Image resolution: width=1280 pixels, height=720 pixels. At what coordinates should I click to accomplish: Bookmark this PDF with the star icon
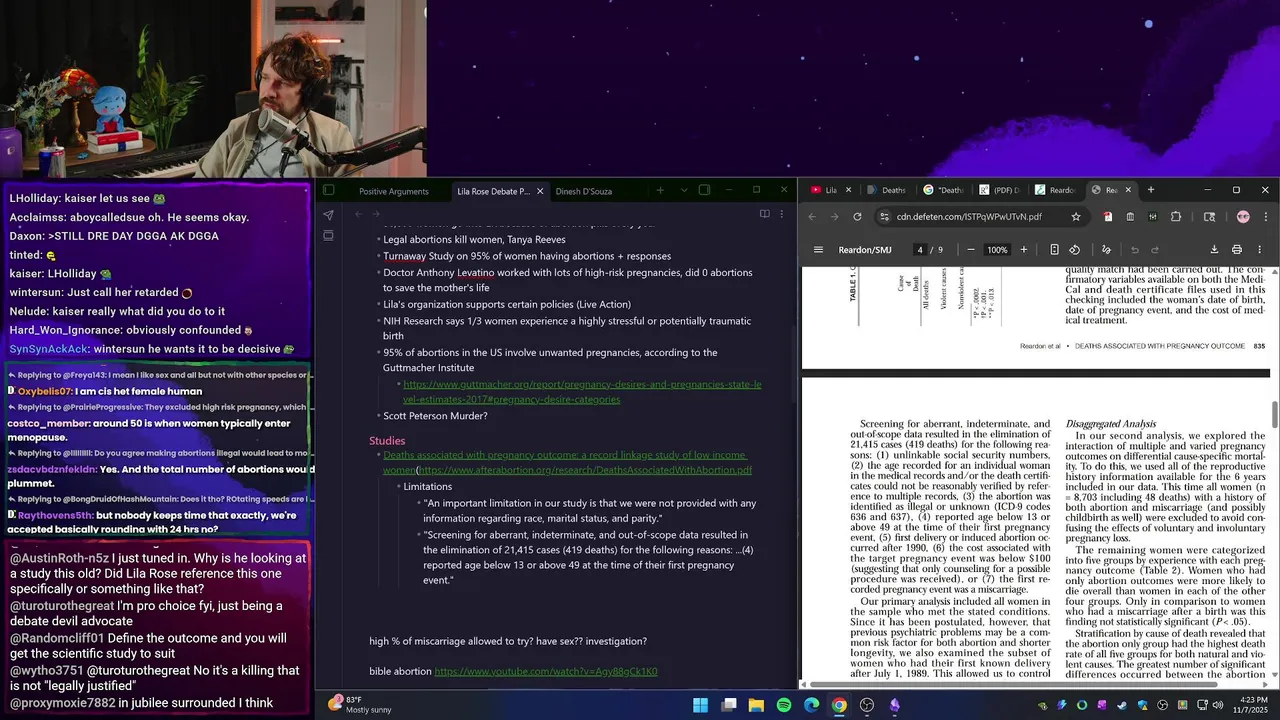coord(1076,217)
